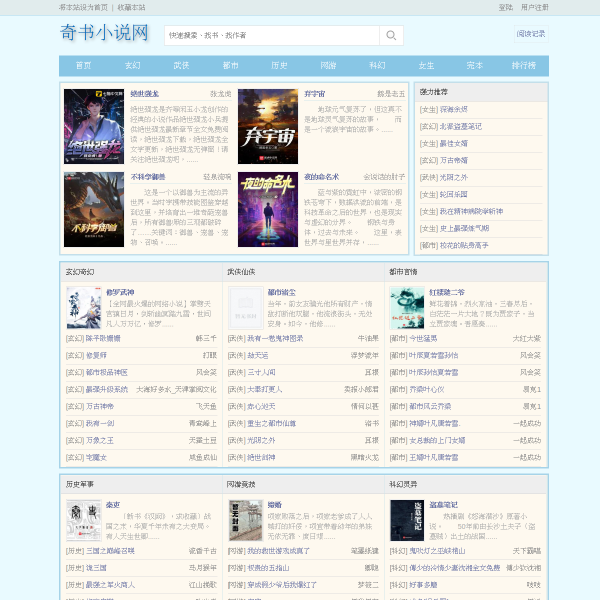Open 不科学御兽 book cover image

(94, 209)
